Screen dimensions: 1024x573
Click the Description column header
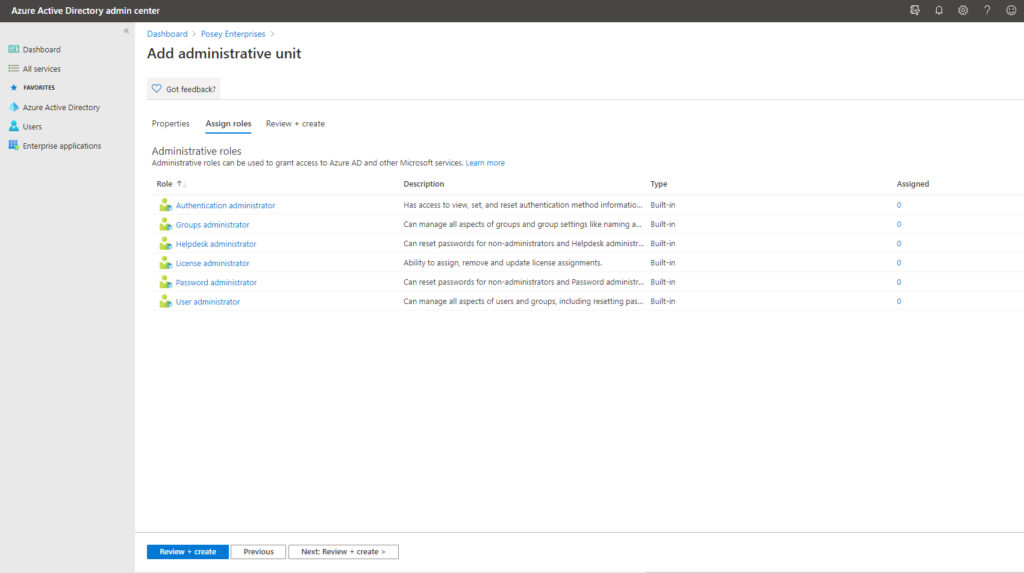(x=424, y=184)
